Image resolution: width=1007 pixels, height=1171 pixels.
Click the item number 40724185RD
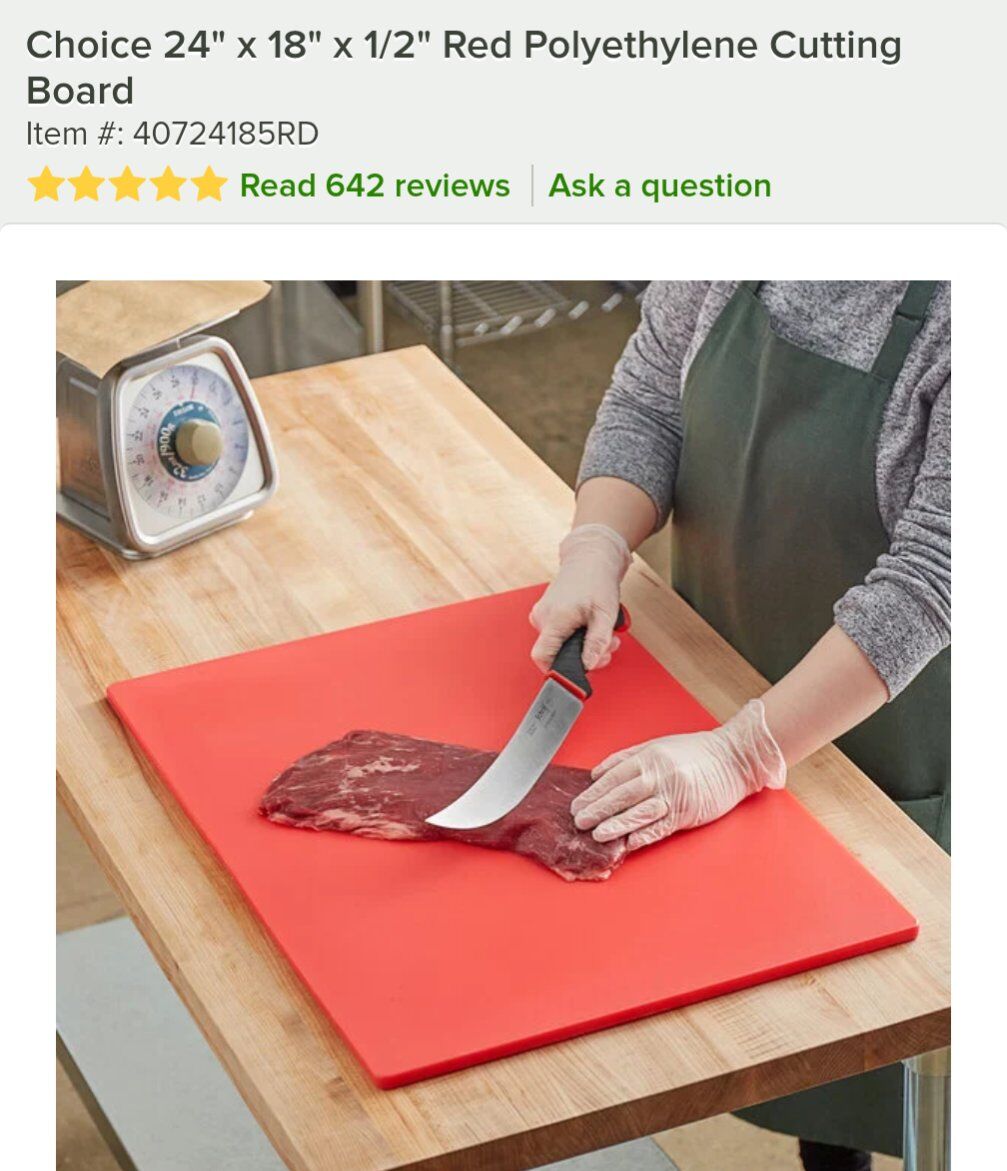point(226,134)
